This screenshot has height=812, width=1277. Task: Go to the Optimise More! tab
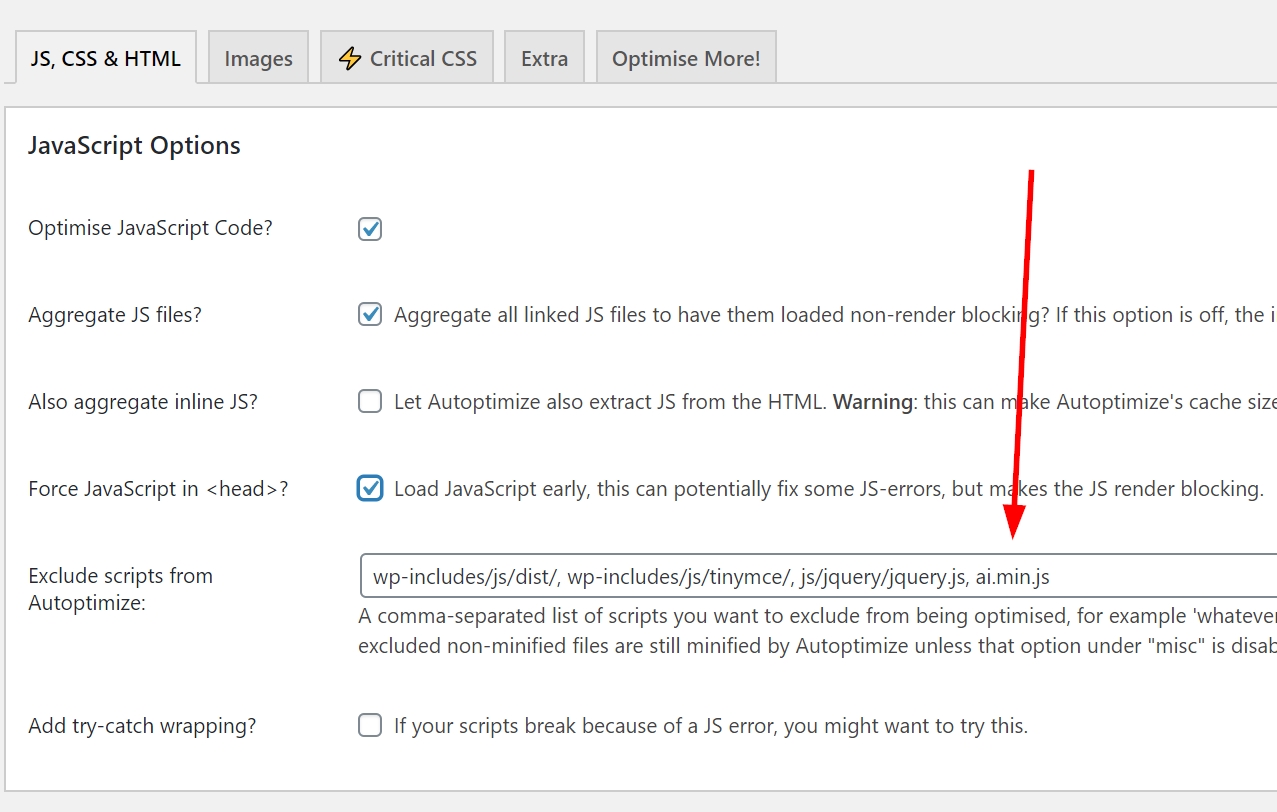tap(686, 59)
